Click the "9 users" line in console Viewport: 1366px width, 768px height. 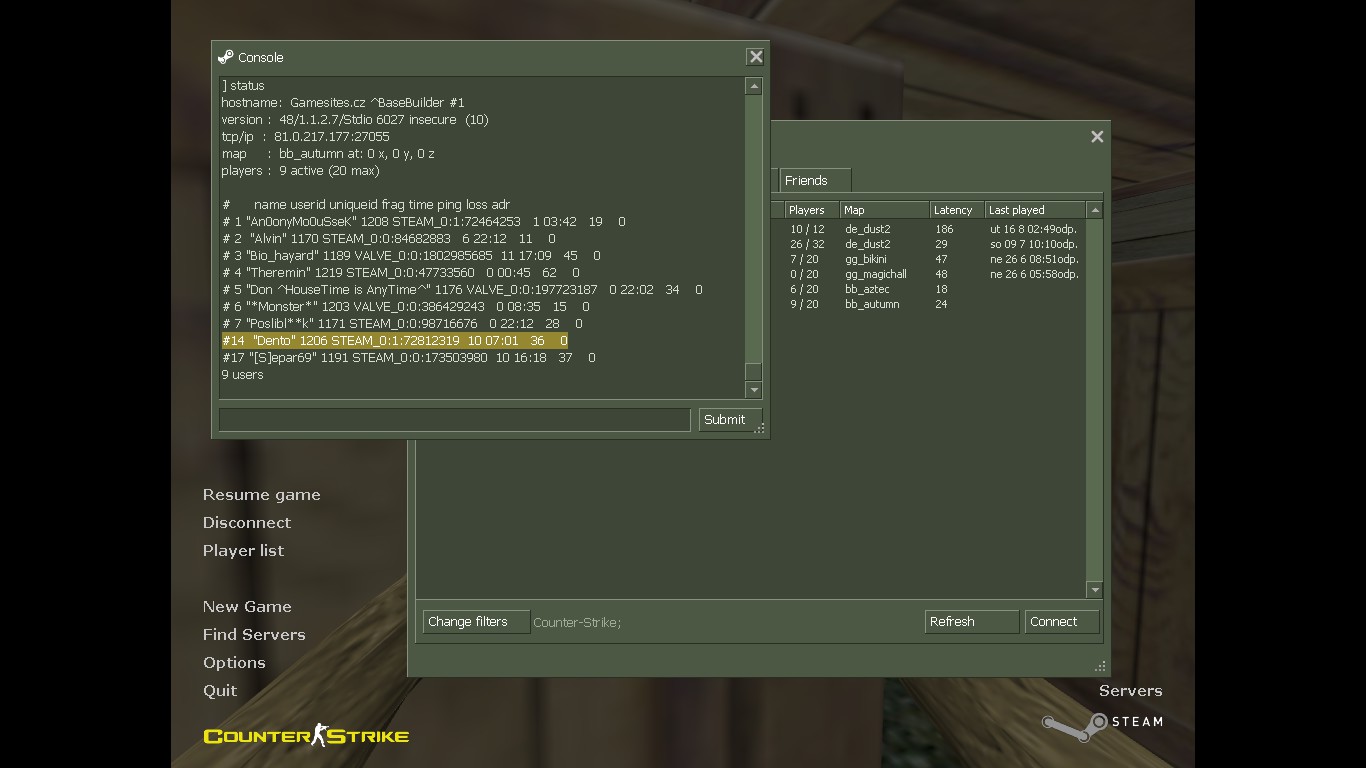[242, 375]
